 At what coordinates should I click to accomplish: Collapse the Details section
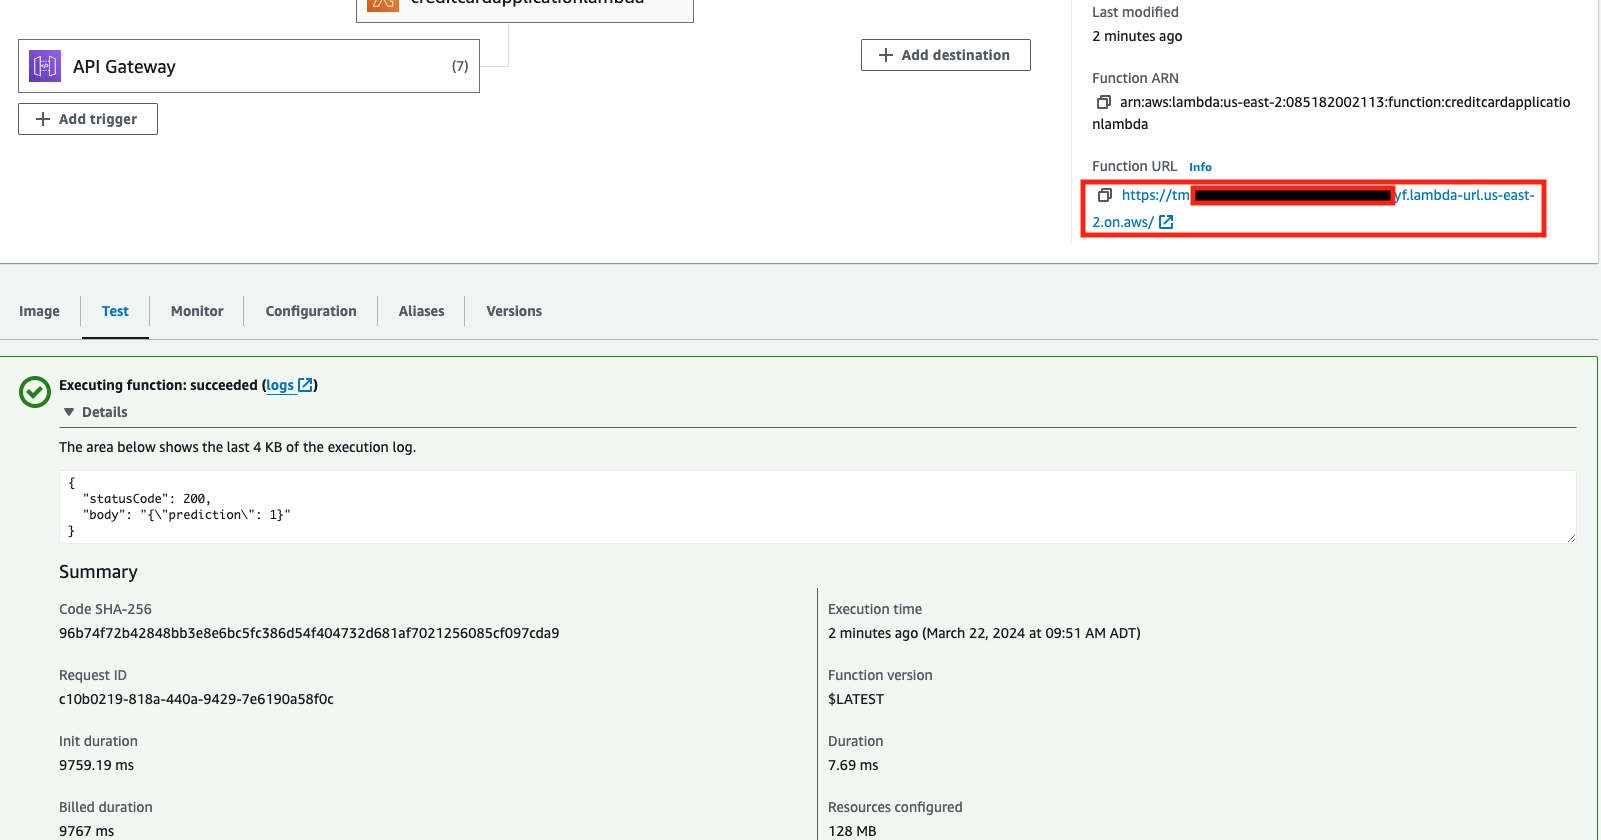(69, 412)
